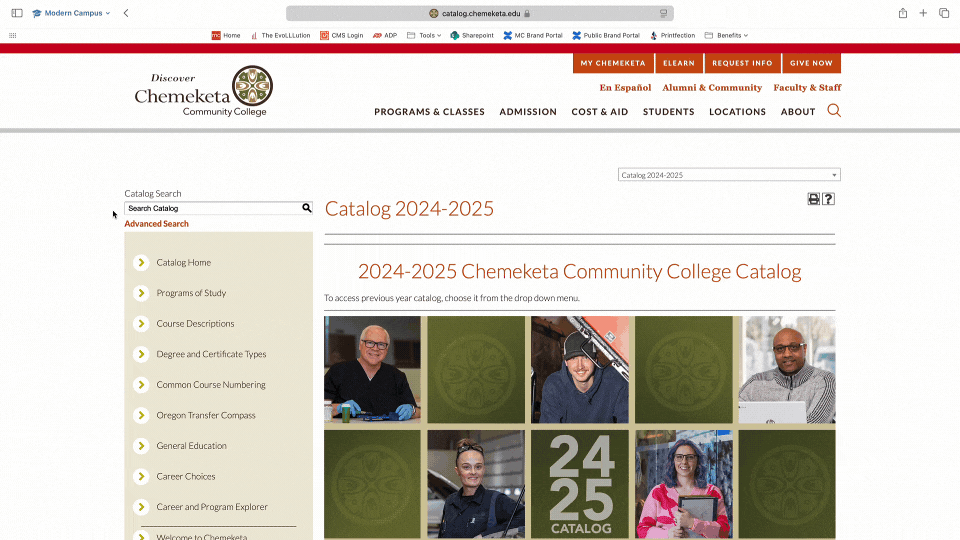
Task: Open the Catalog Home link
Action: pyautogui.click(x=184, y=262)
